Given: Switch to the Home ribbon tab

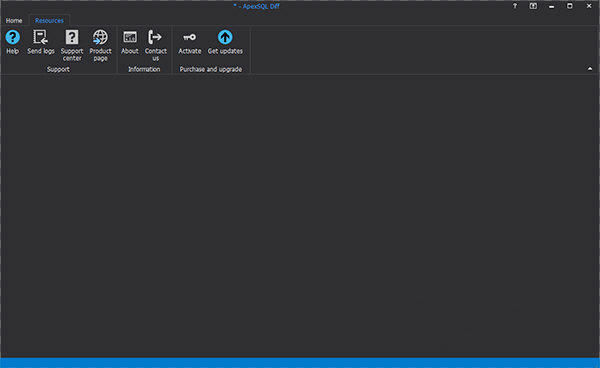Looking at the screenshot, I should 14,21.
